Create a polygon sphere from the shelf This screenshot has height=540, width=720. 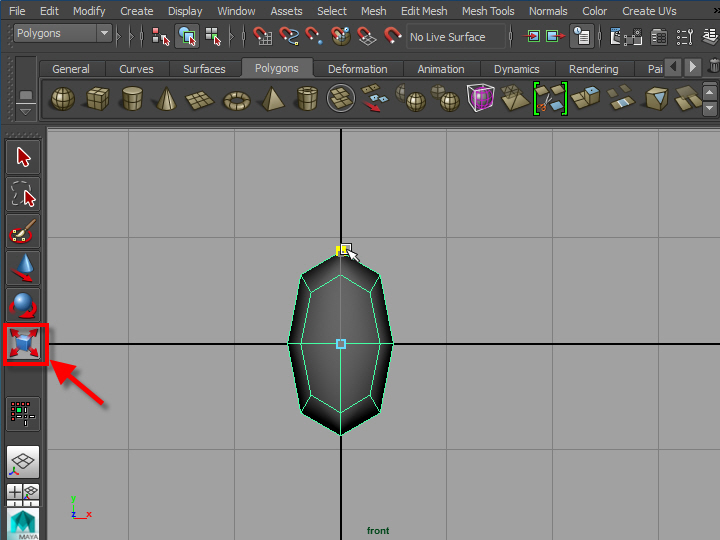63,98
